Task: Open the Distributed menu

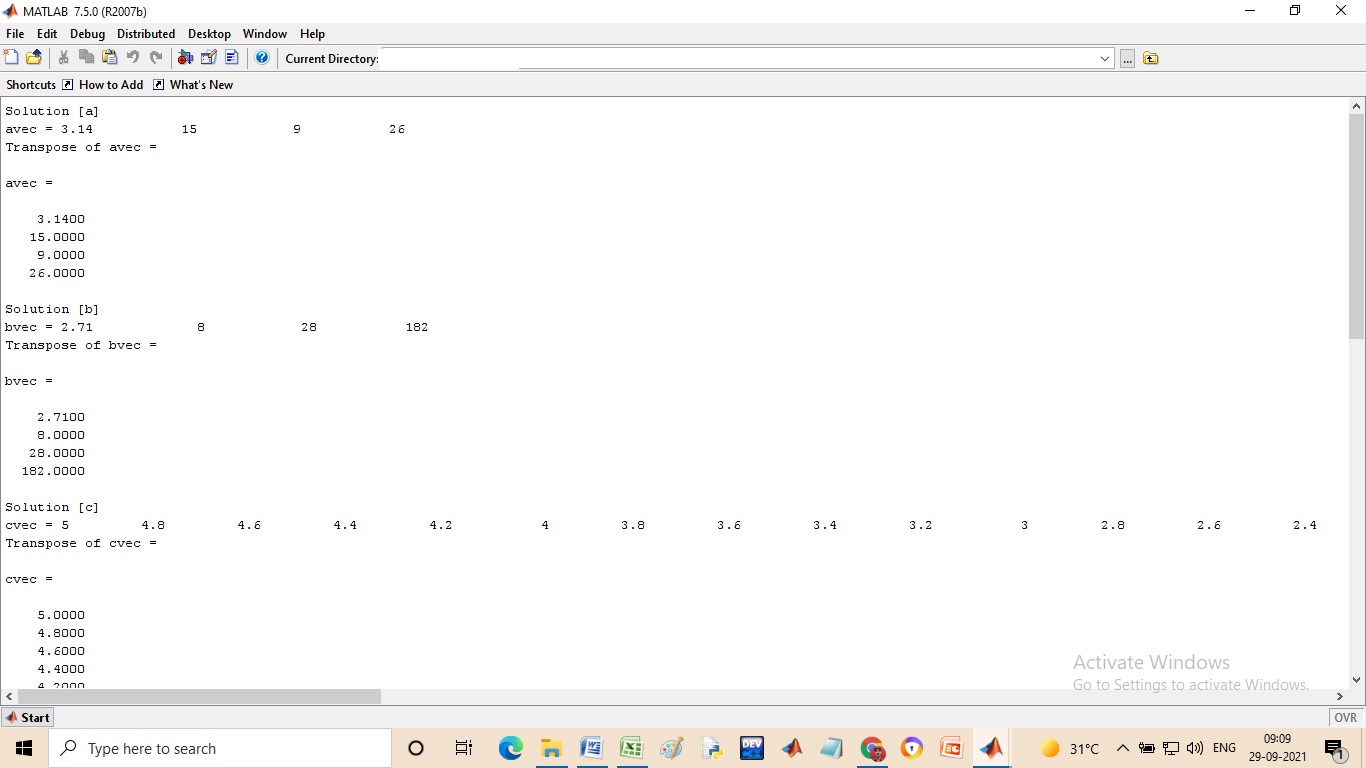Action: tap(146, 34)
